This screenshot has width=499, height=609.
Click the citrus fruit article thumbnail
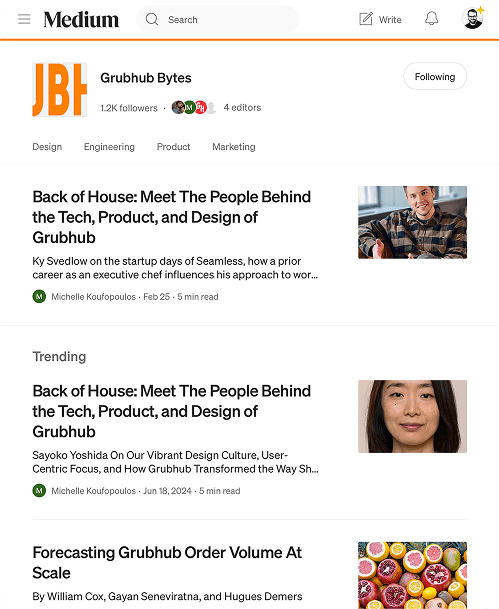coord(412,575)
